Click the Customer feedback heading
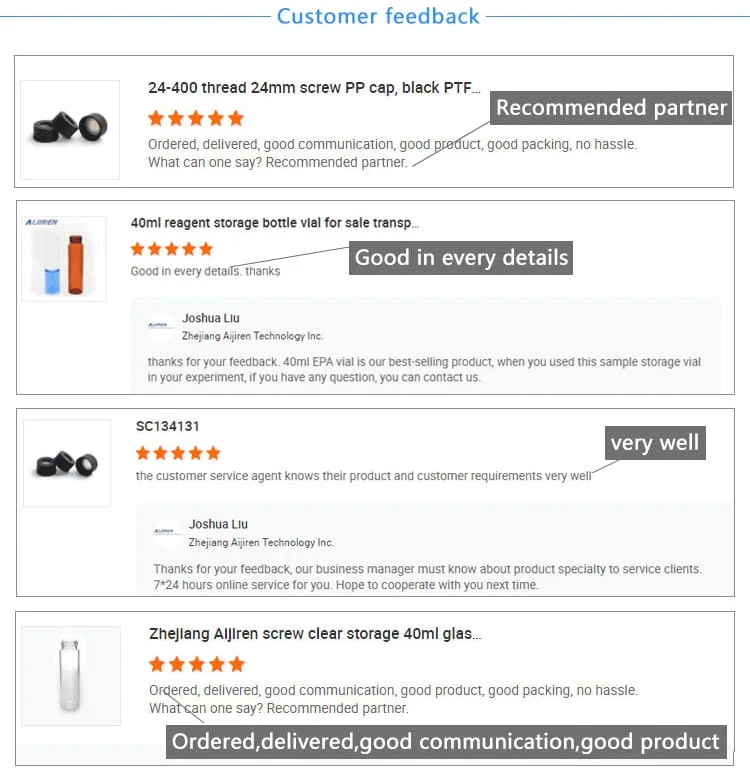750x779 pixels. tap(378, 16)
